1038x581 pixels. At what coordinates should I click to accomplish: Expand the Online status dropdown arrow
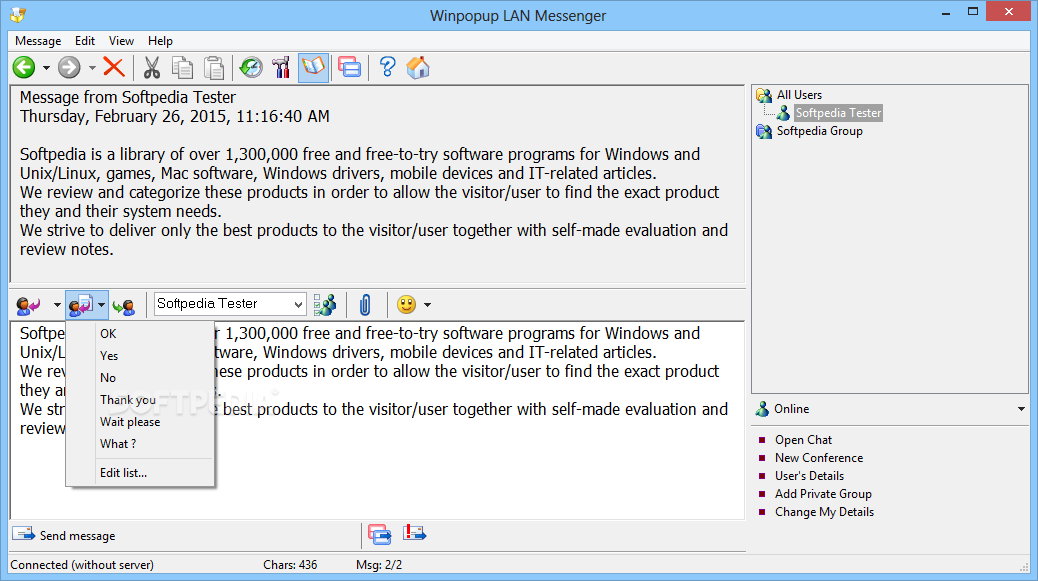click(x=1021, y=409)
